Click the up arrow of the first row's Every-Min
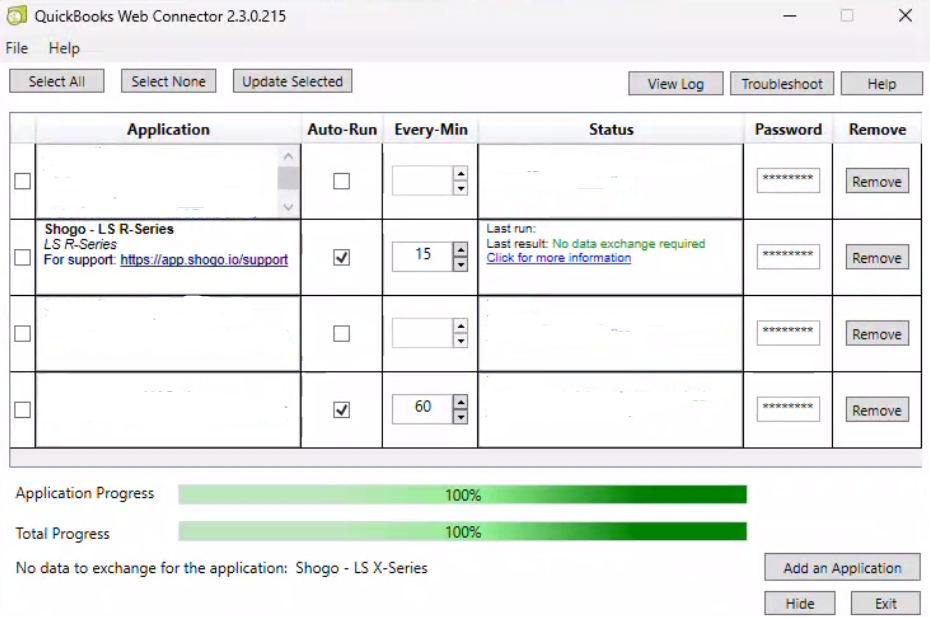 tap(461, 173)
